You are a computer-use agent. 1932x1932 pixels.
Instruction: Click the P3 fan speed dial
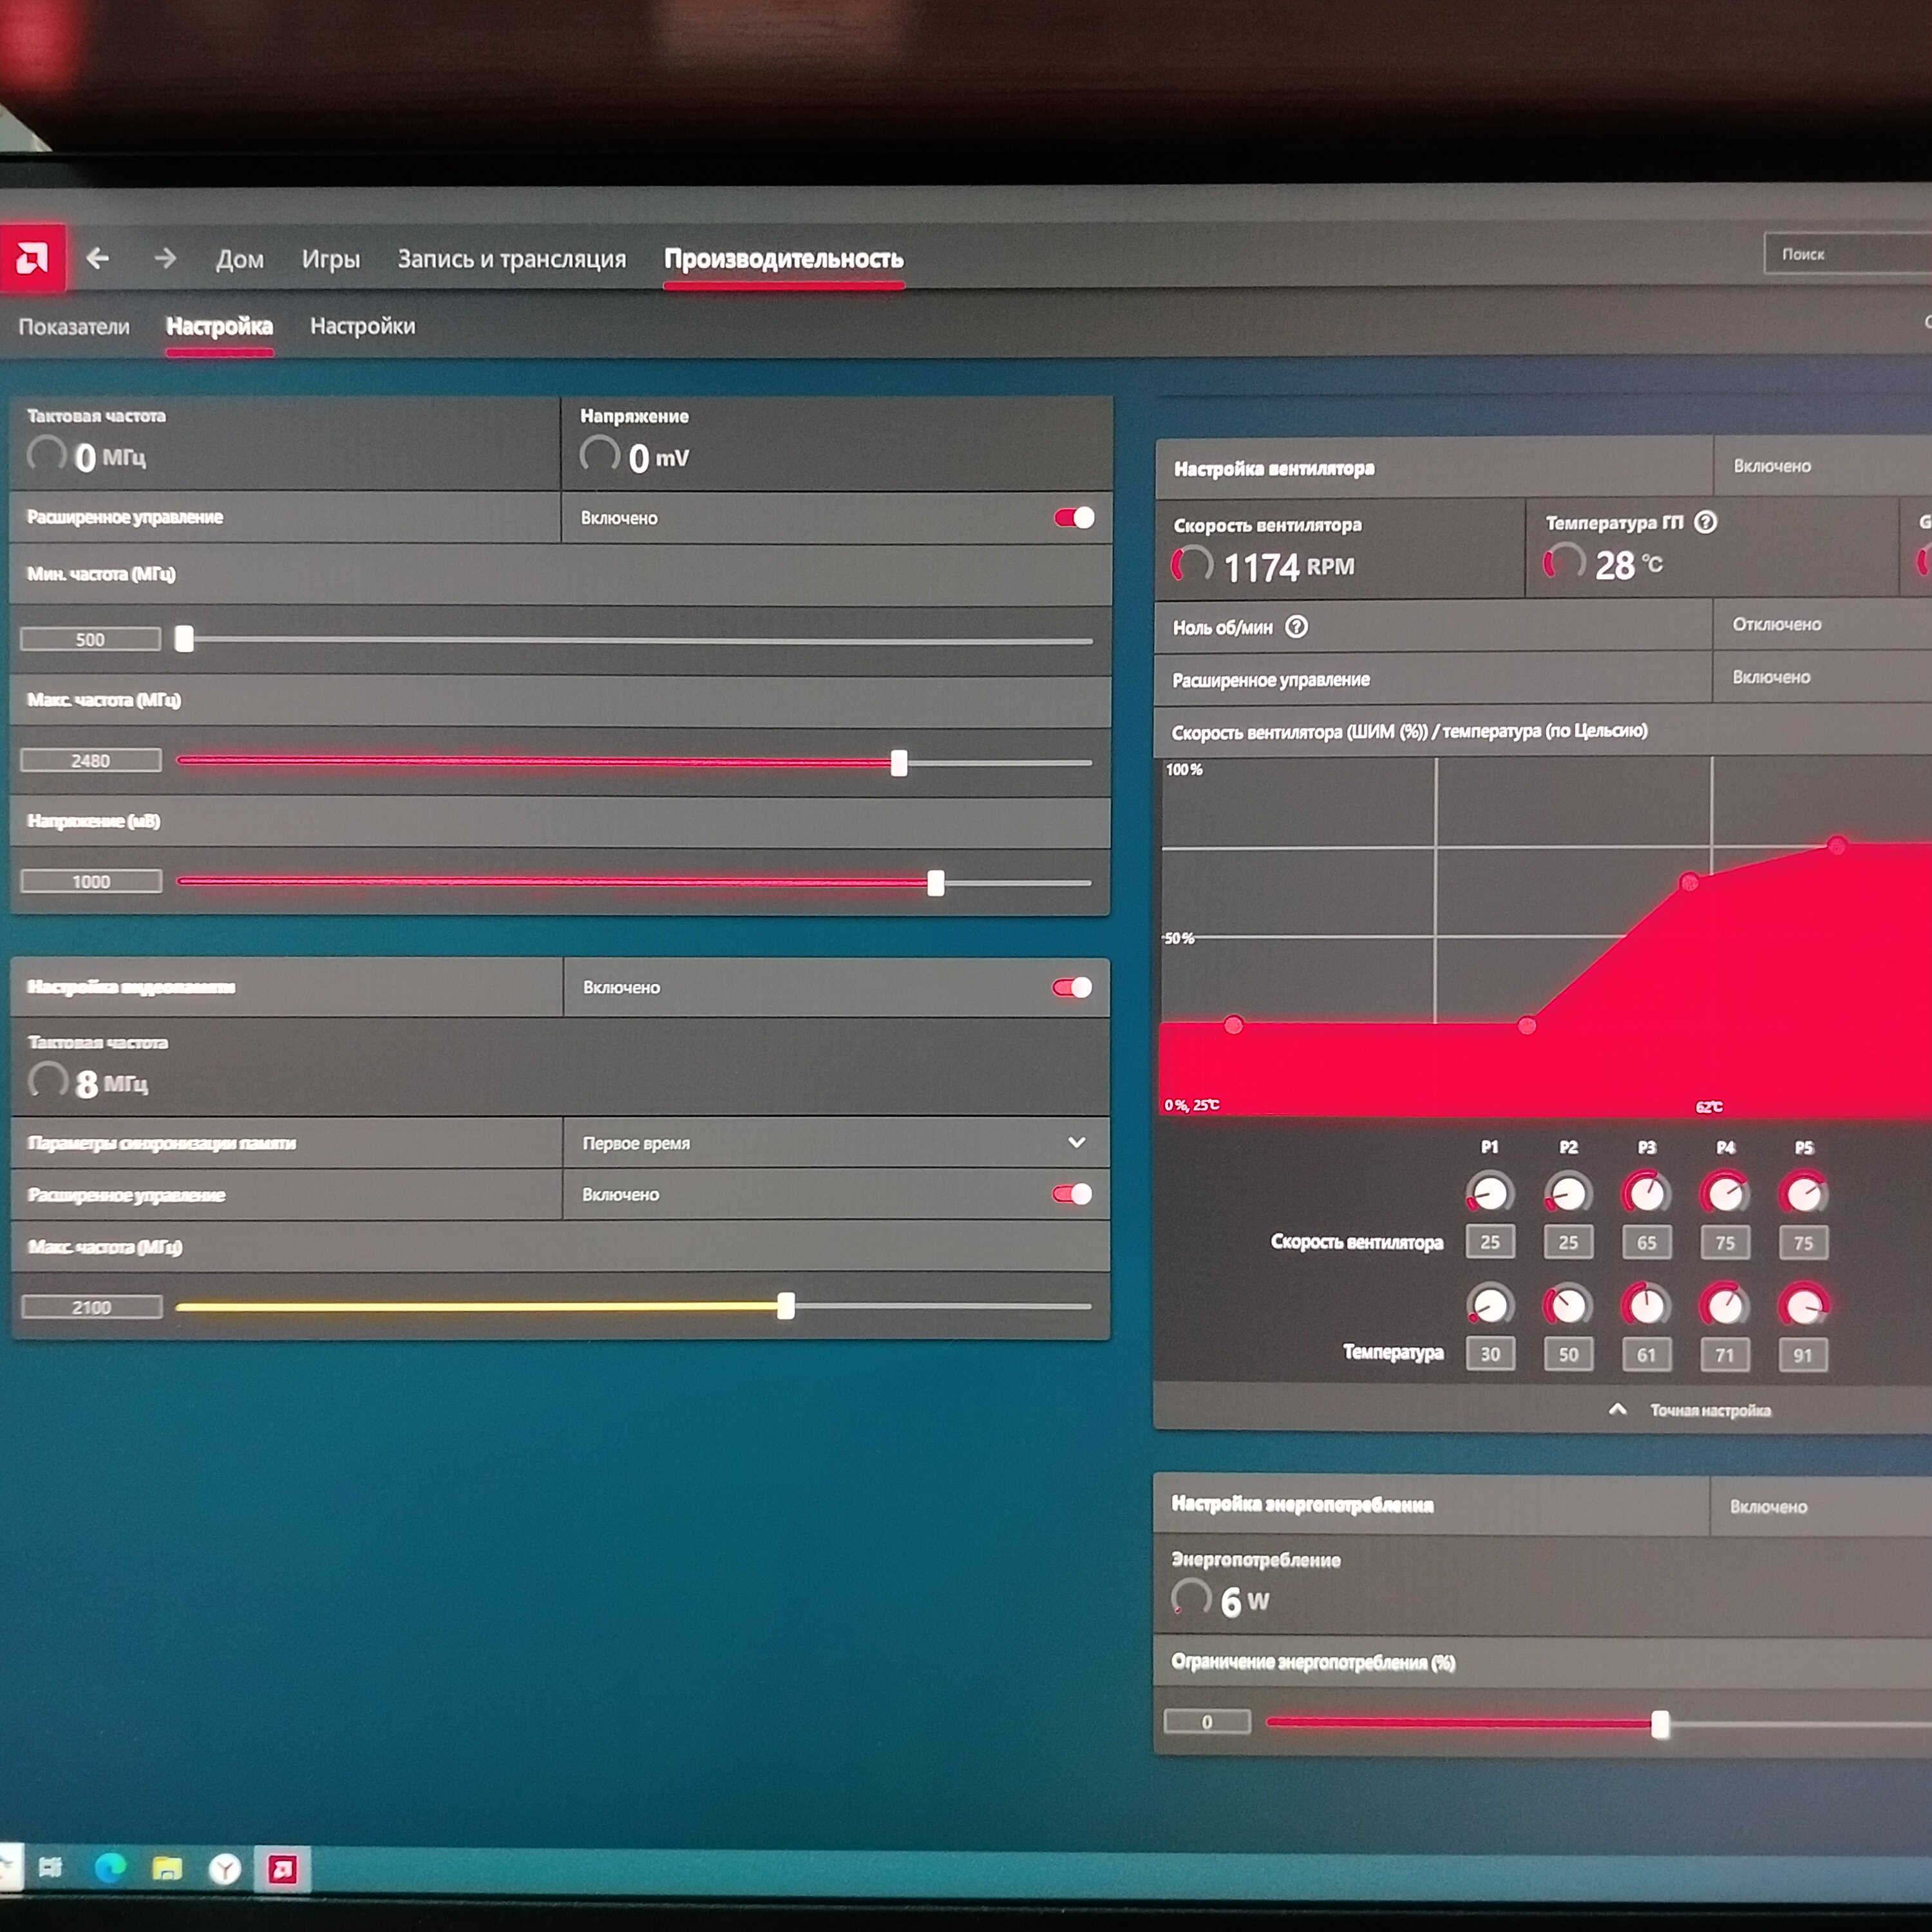coord(1646,1193)
